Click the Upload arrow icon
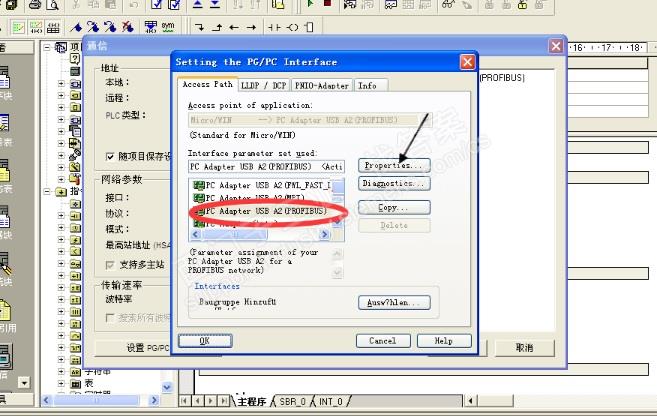The image size is (657, 416). (x=197, y=5)
